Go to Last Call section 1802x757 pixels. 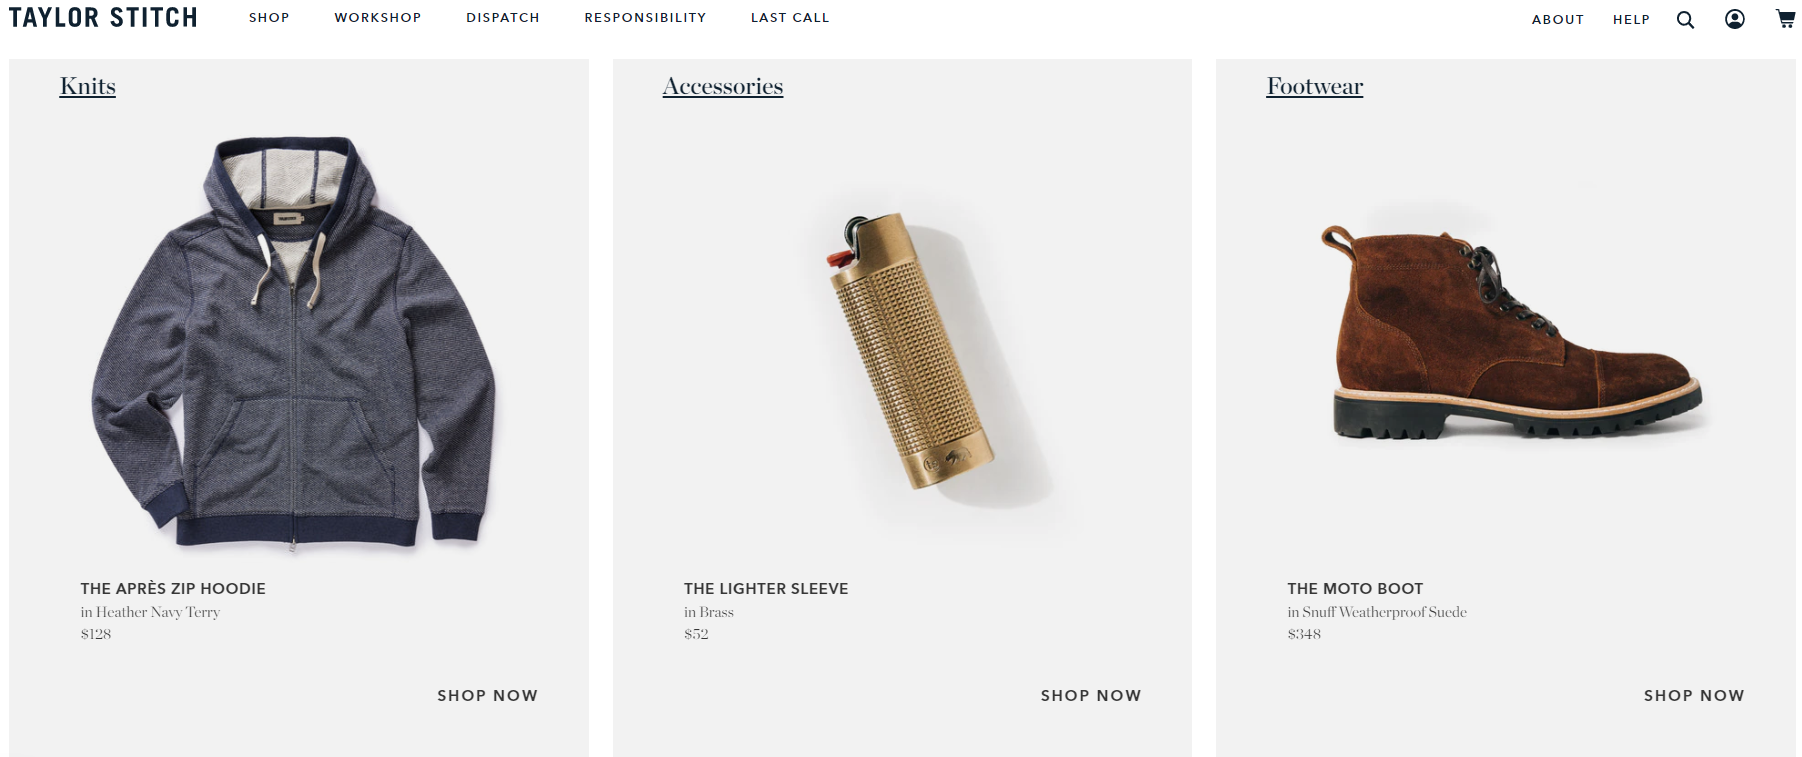pyautogui.click(x=790, y=18)
